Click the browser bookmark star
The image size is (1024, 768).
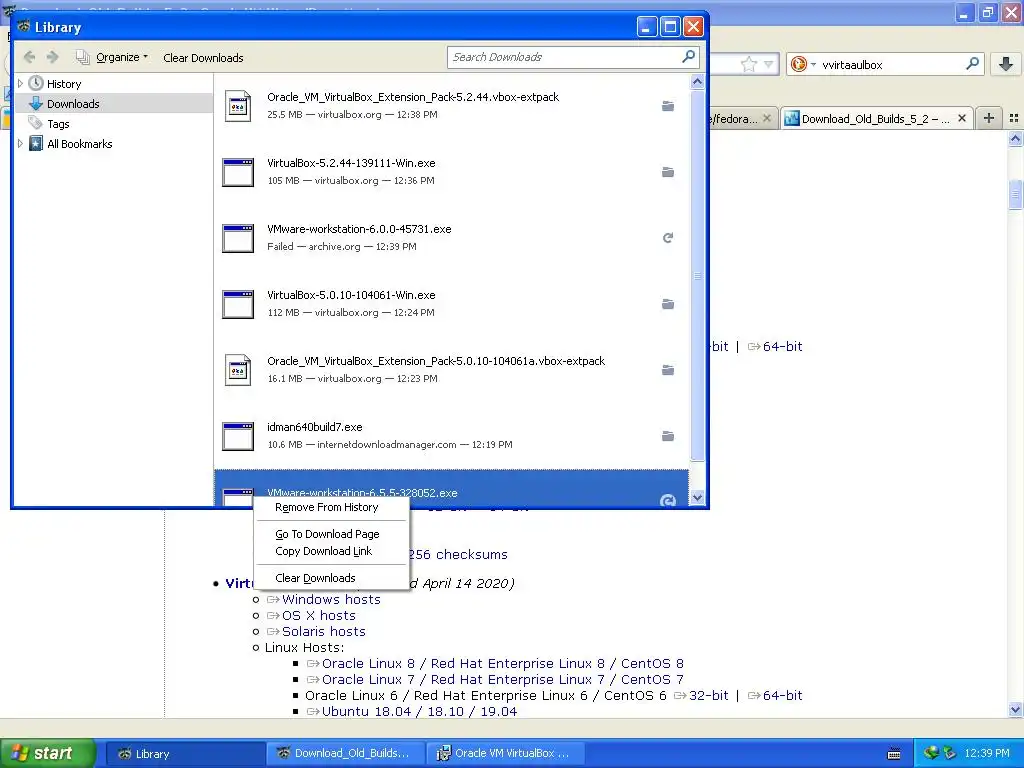pyautogui.click(x=748, y=64)
